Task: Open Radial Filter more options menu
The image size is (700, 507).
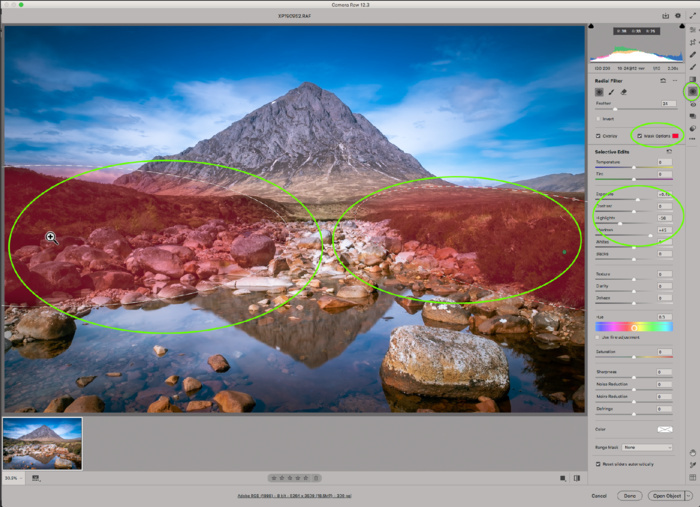Action: tap(676, 80)
